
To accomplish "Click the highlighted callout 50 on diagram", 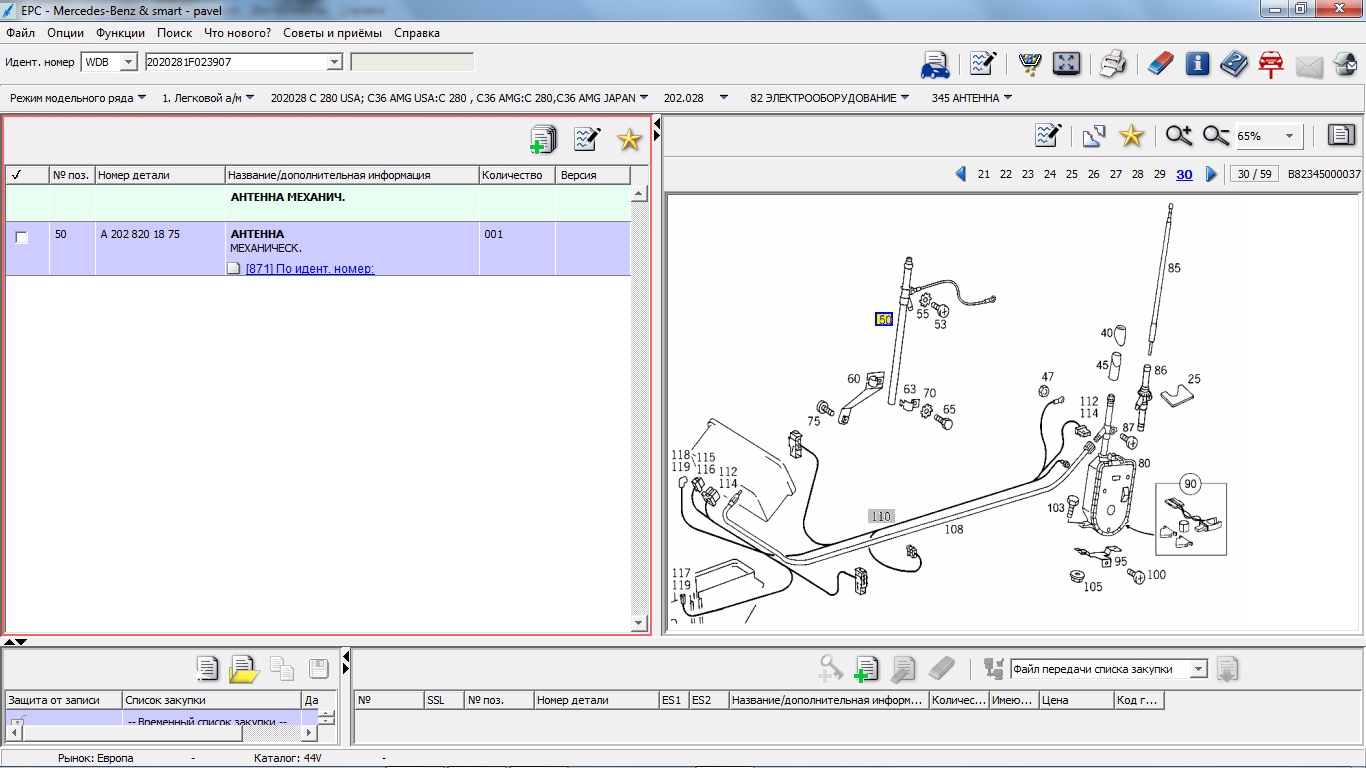I will pos(884,319).
